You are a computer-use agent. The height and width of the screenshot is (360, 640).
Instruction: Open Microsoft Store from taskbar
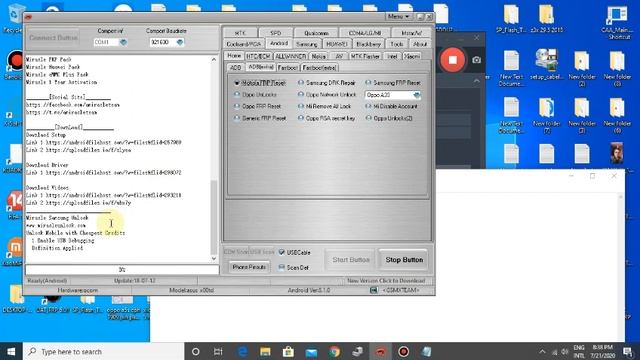pyautogui.click(x=288, y=351)
